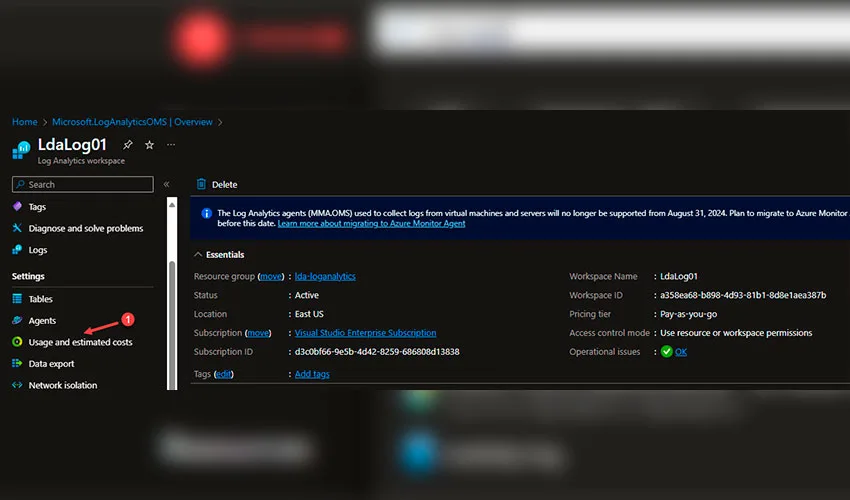Select East US location text

coord(309,314)
